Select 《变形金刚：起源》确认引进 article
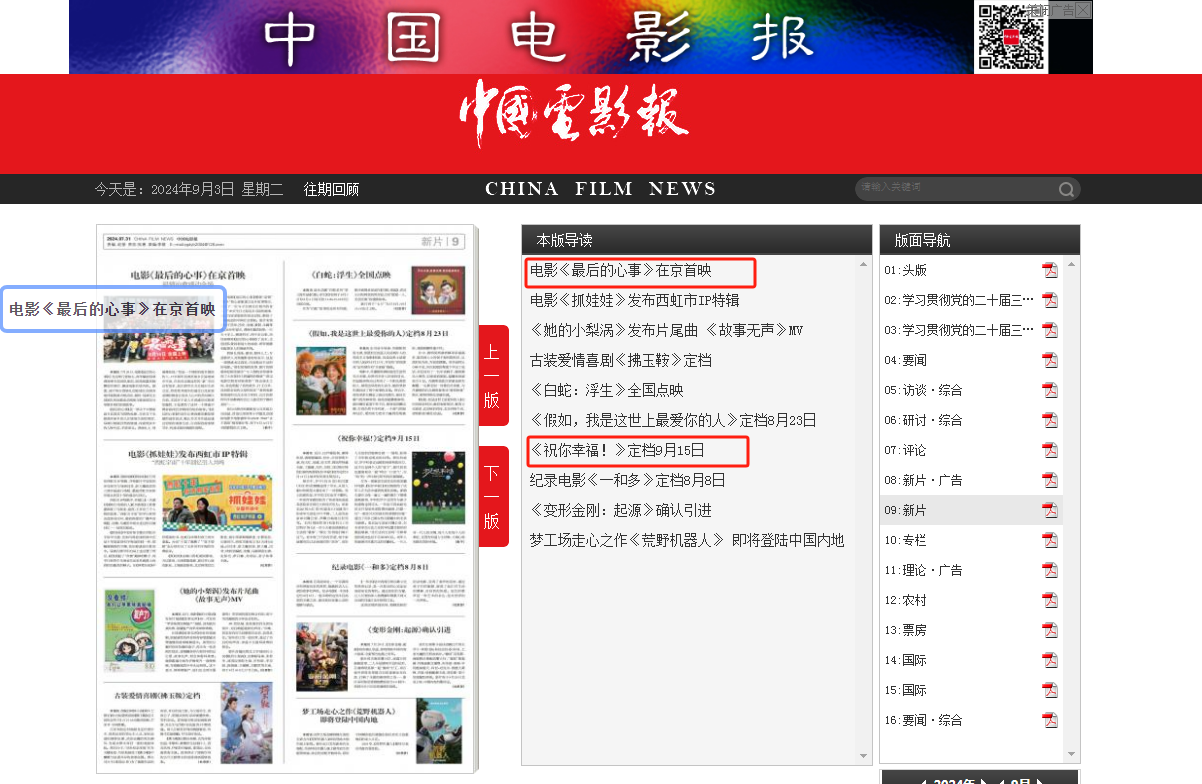Viewport: 1202px width, 784px height. pyautogui.click(x=620, y=510)
